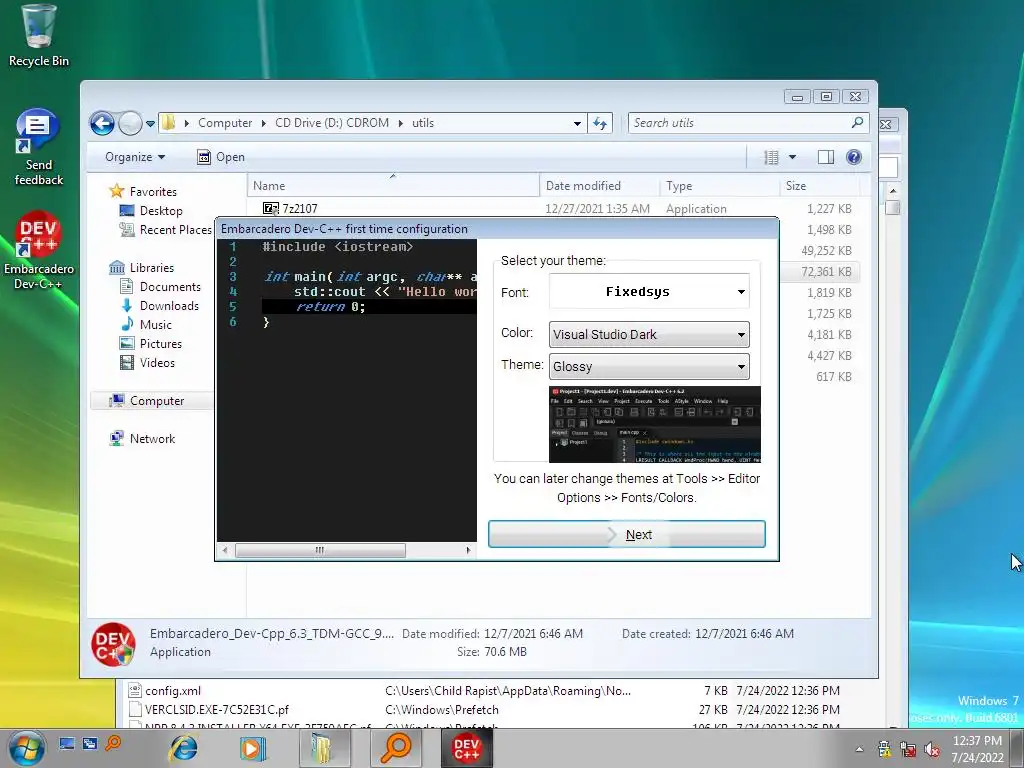Click Switch between windows quick launch icon
The width and height of the screenshot is (1024, 768).
(89, 743)
